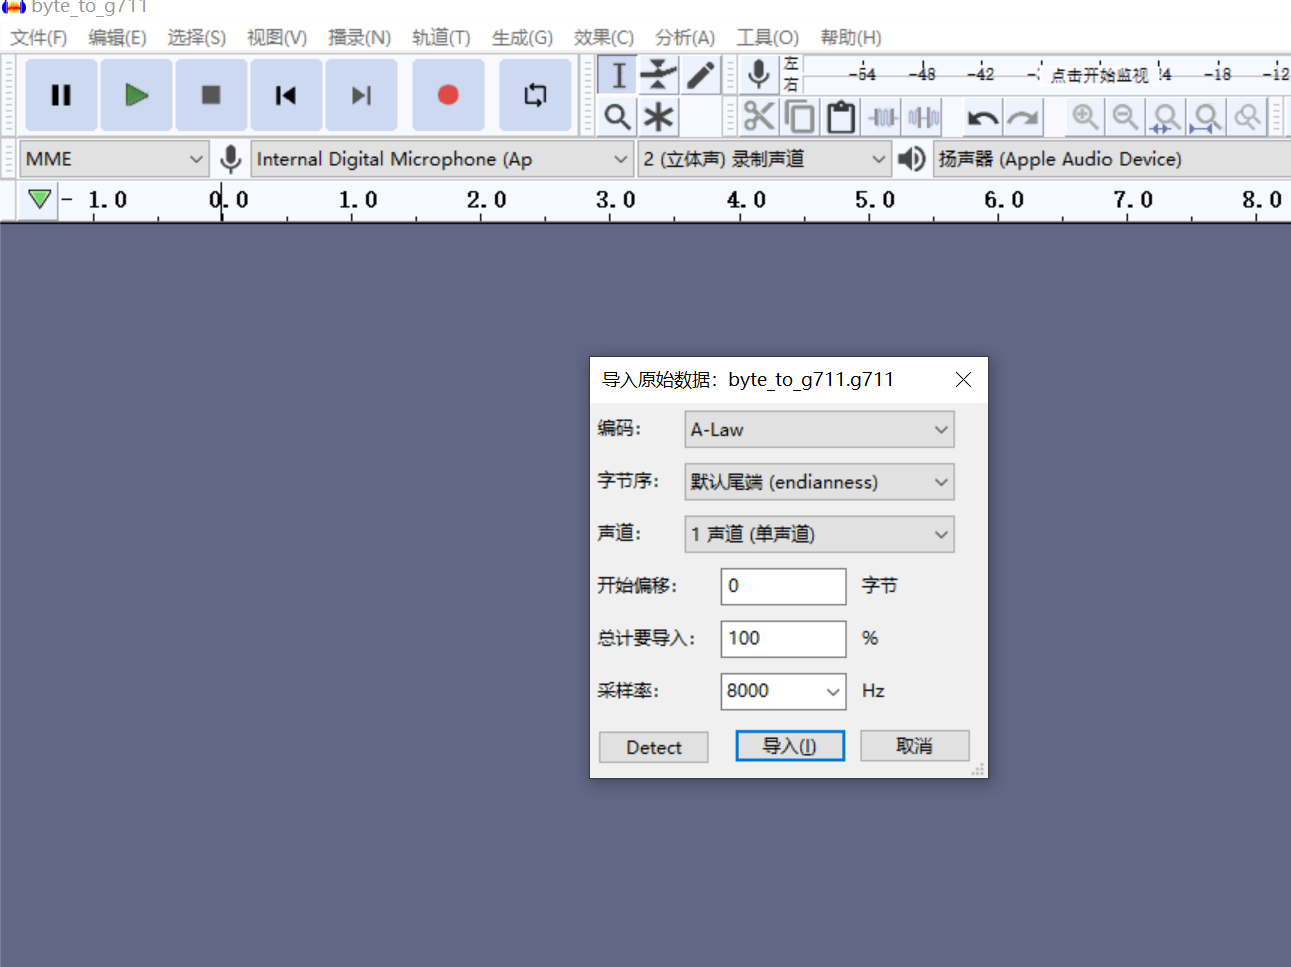
Task: Zoom in on the timeline
Action: 1085,117
